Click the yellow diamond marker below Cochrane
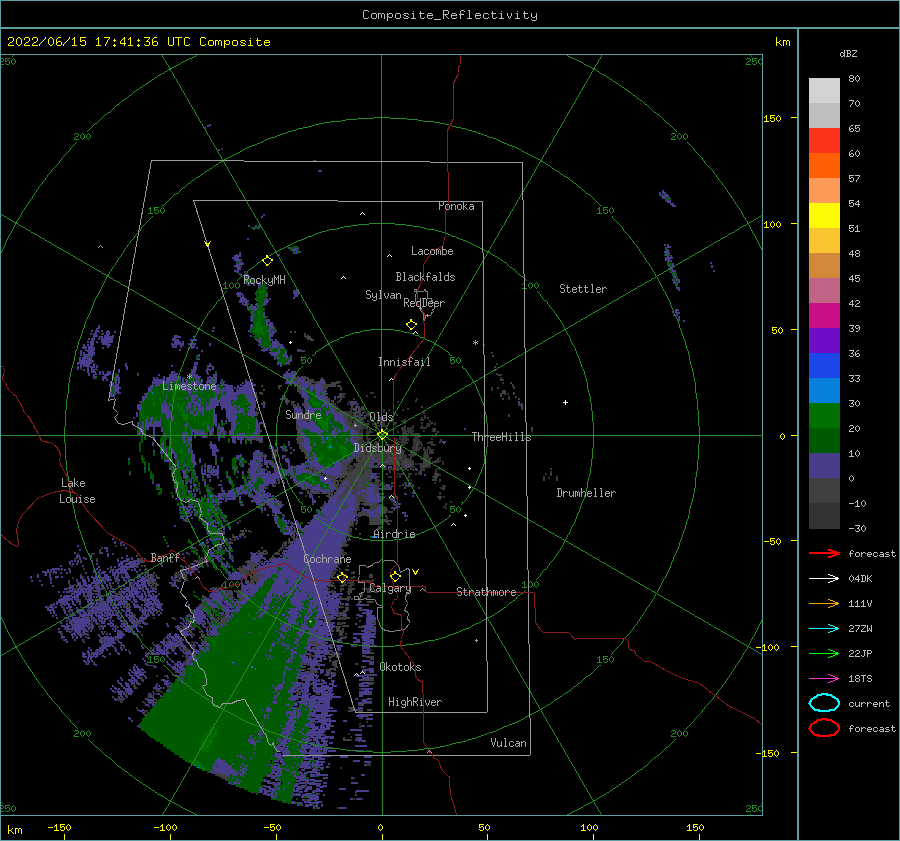This screenshot has height=841, width=900. (342, 577)
